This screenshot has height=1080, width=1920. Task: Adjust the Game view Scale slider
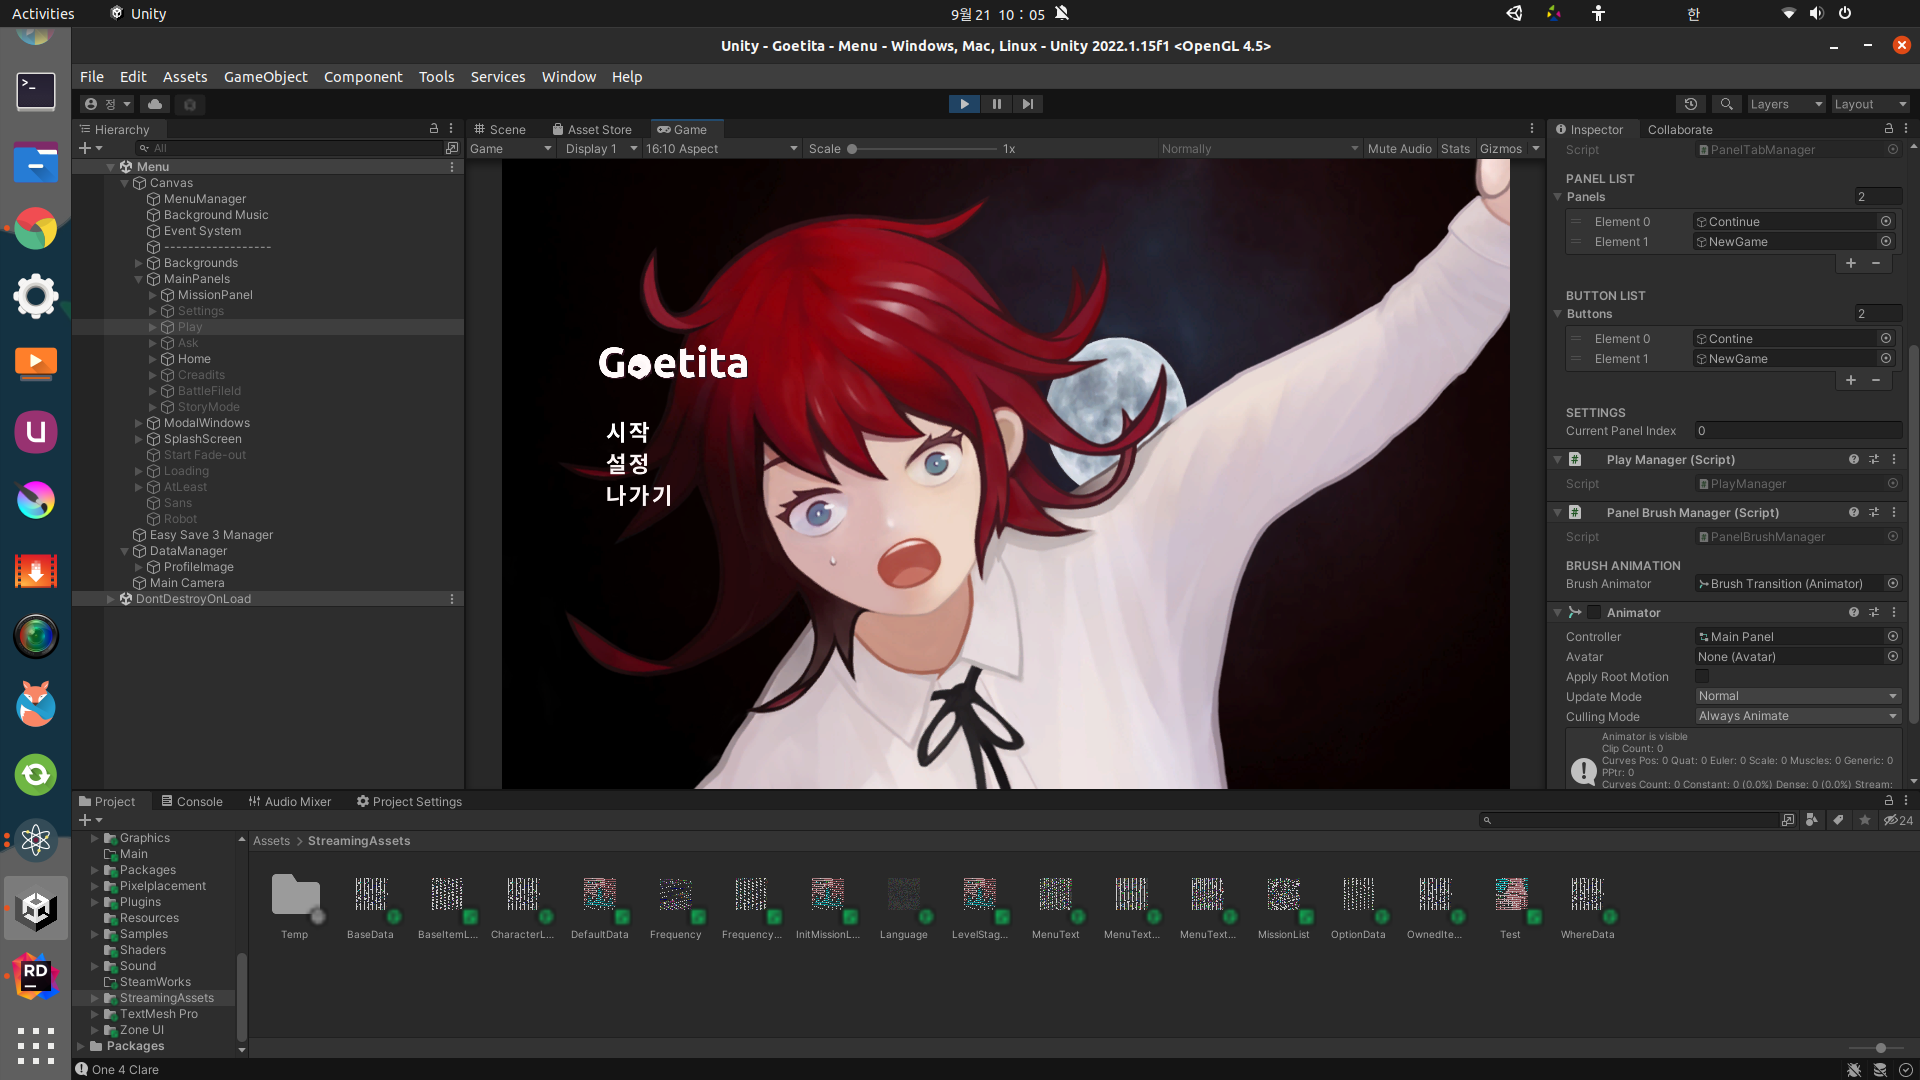920,148
